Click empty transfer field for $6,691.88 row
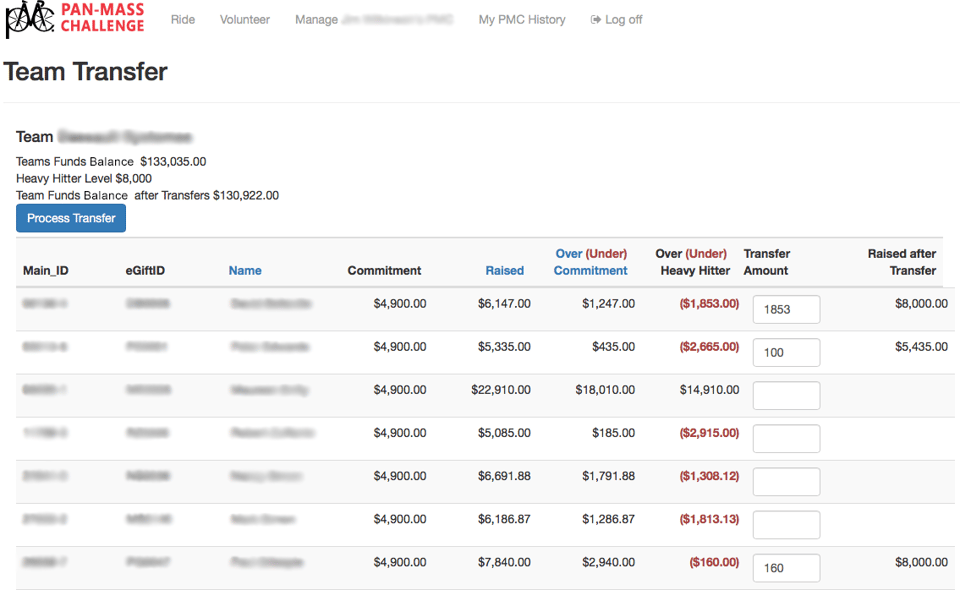 click(x=786, y=482)
